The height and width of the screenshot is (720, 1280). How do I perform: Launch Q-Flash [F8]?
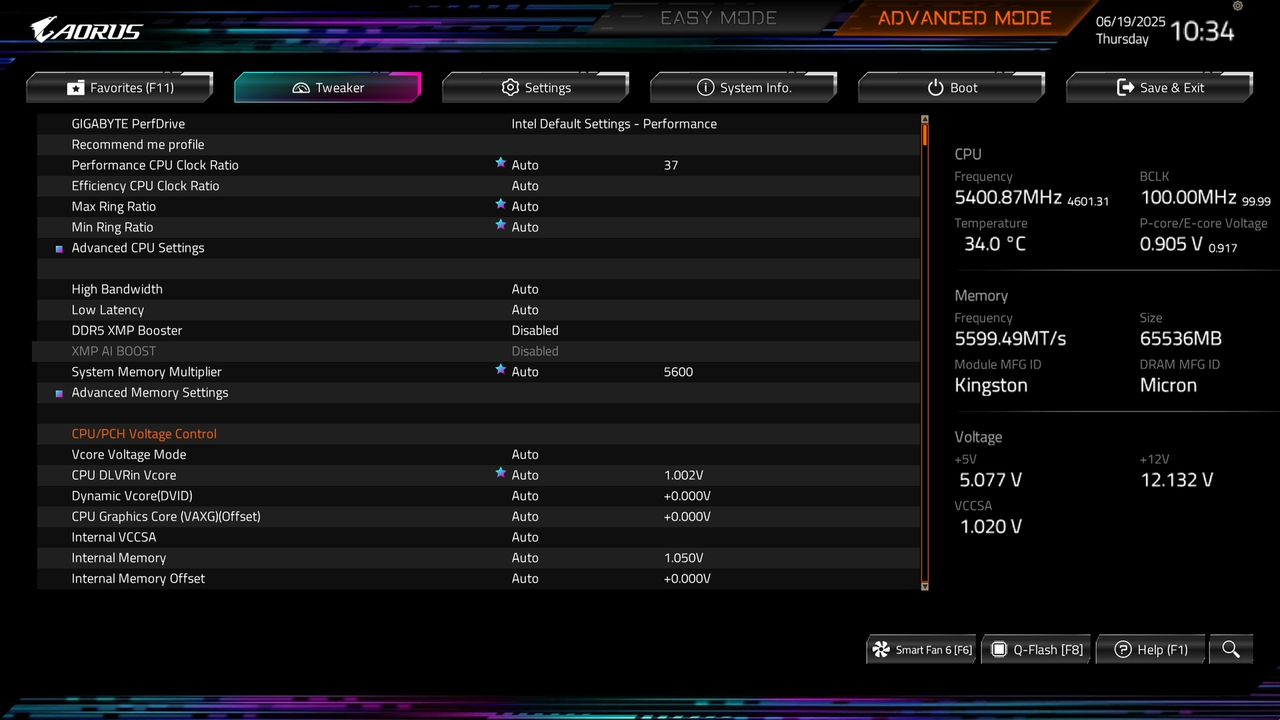point(1036,649)
